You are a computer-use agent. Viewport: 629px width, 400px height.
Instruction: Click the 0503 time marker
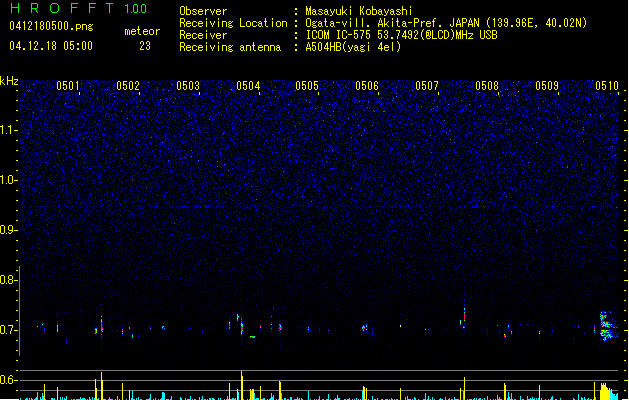[188, 86]
